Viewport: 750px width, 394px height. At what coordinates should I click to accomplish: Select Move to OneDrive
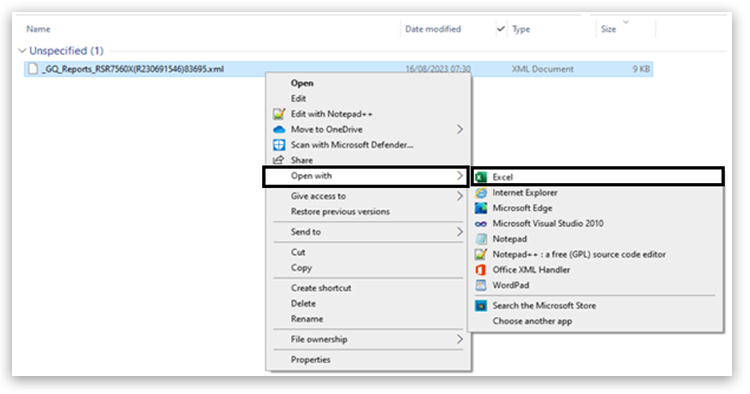[327, 130]
